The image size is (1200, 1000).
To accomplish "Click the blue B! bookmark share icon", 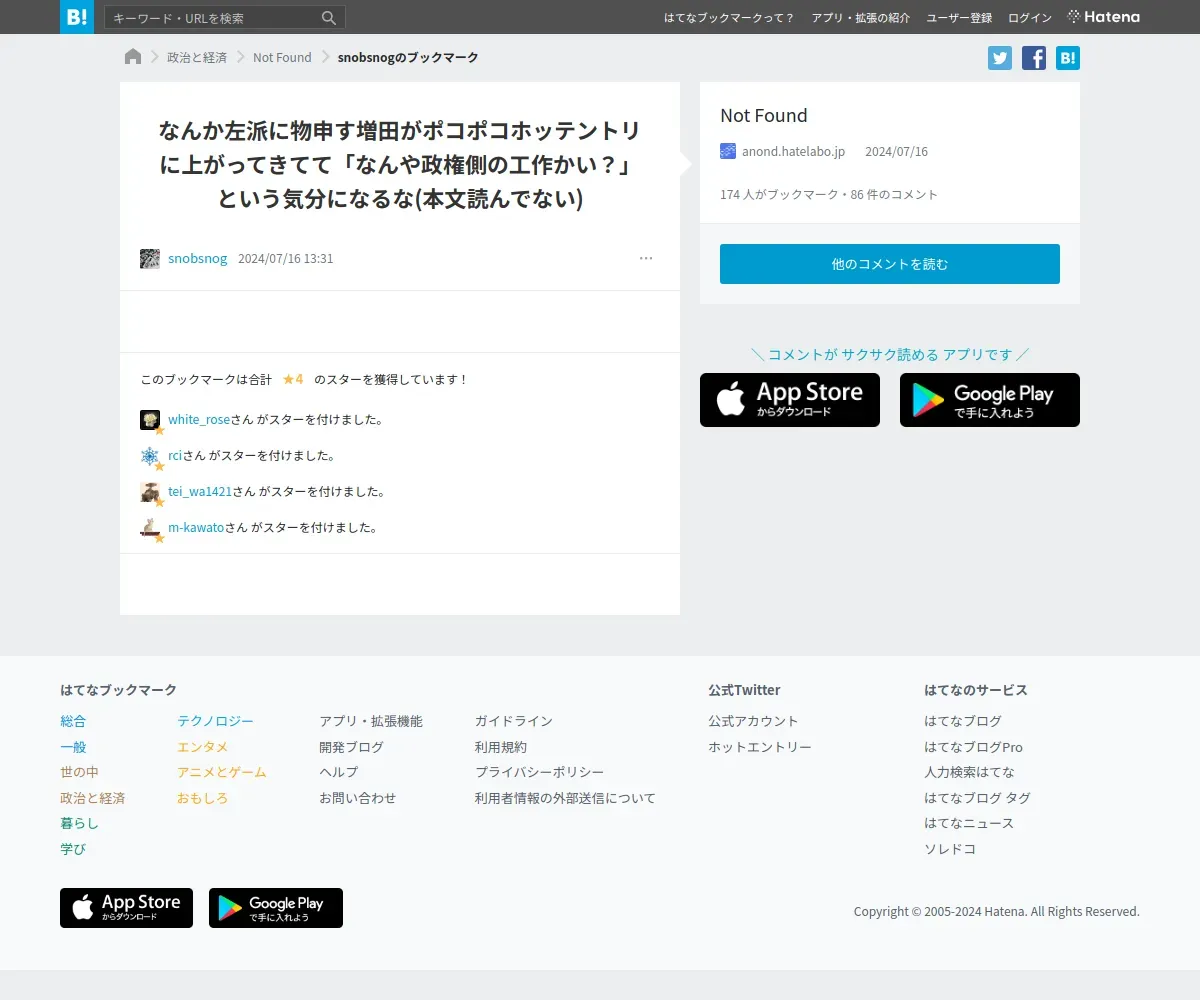I will (1068, 58).
